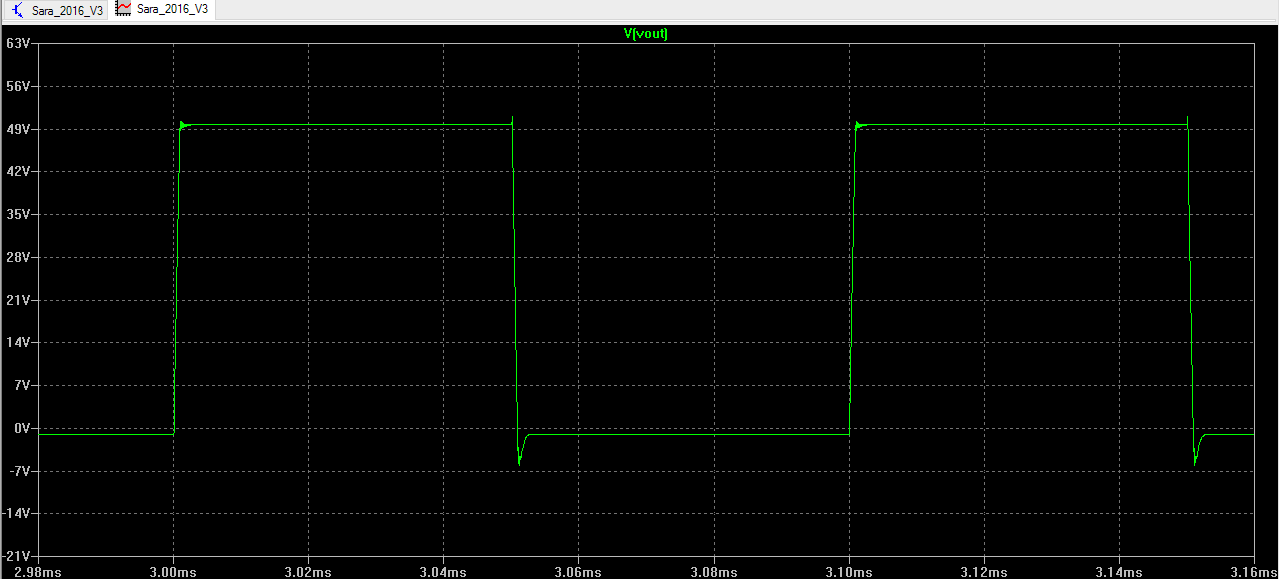Click the 2.98ms time axis label
This screenshot has height=579, width=1280.
point(37,572)
